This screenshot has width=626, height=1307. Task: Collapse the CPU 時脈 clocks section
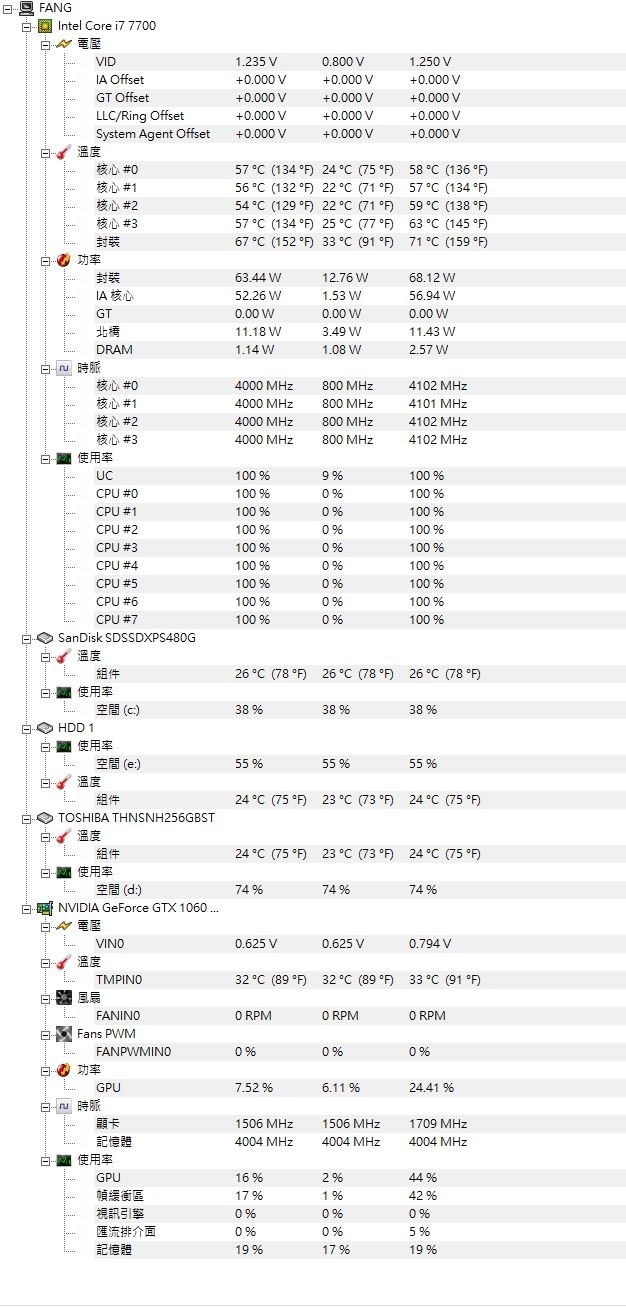point(45,368)
